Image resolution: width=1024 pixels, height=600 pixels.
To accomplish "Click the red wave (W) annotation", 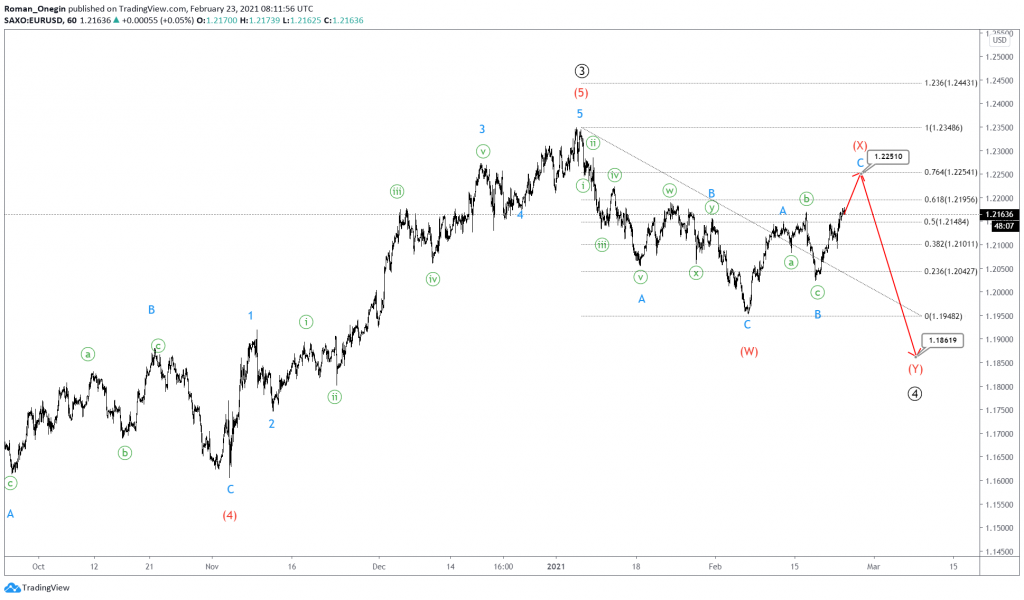I will point(749,351).
